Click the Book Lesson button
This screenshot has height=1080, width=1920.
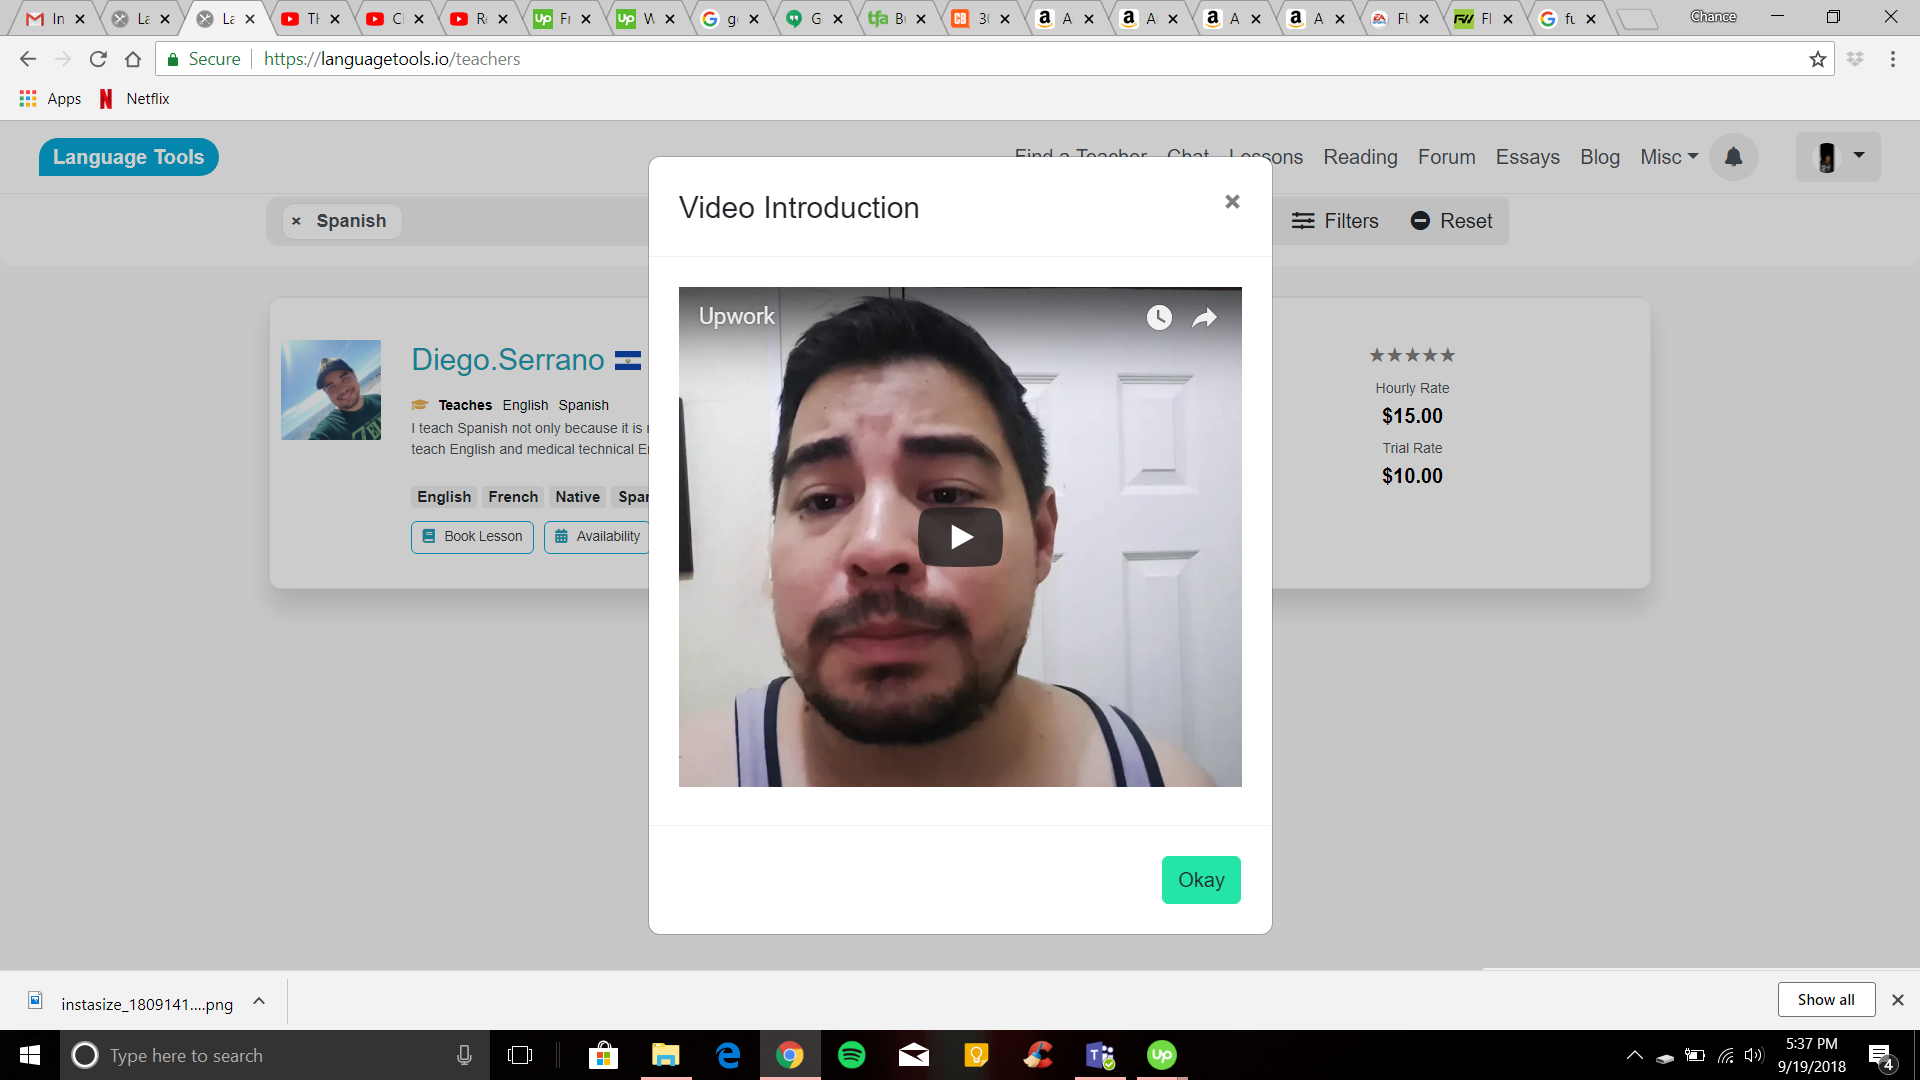pyautogui.click(x=472, y=537)
